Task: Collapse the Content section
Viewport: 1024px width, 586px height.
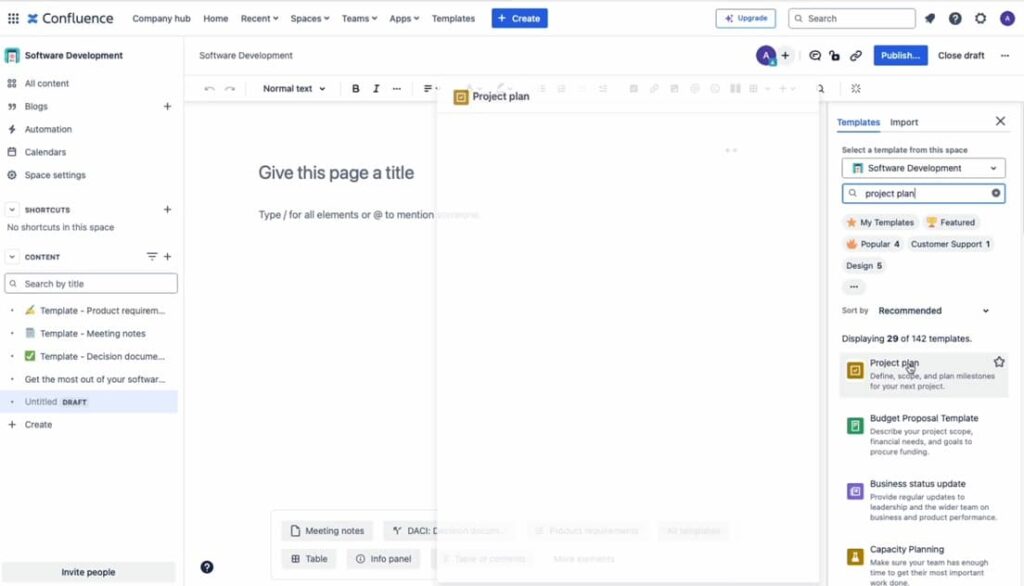Action: [x=12, y=257]
